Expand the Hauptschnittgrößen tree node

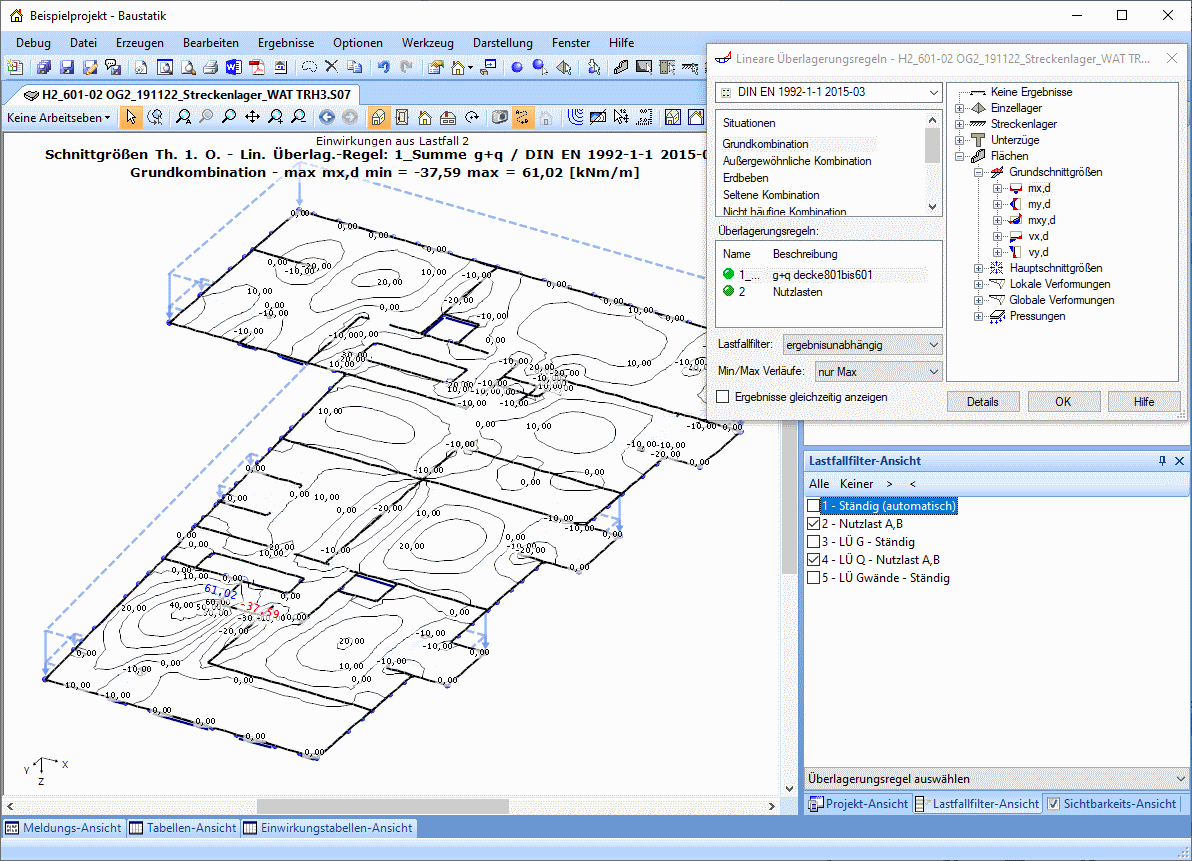point(978,268)
